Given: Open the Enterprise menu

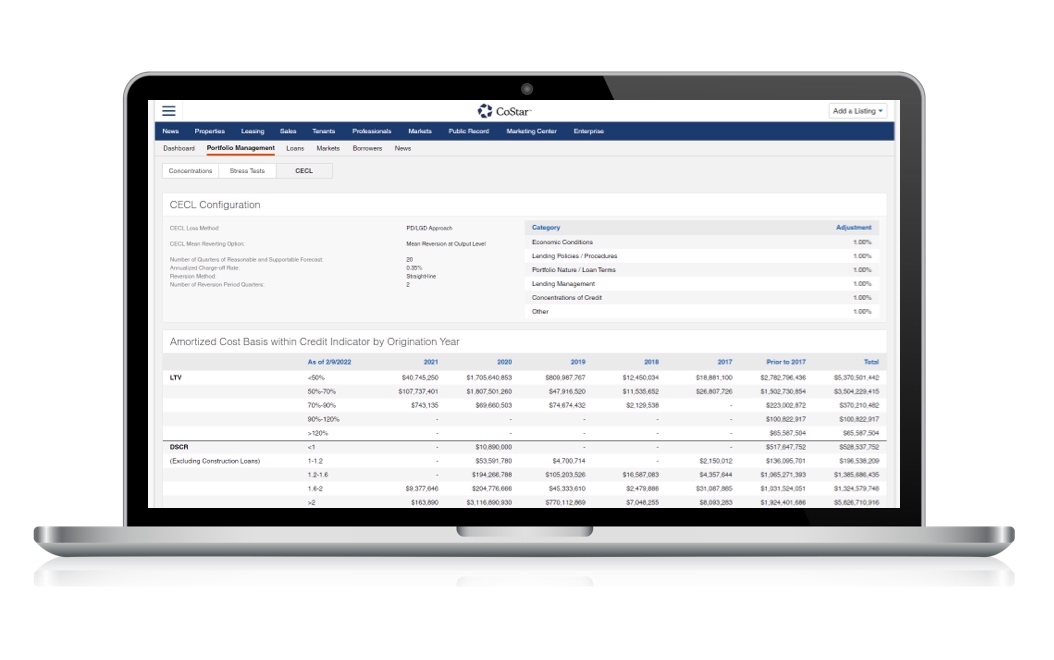Looking at the screenshot, I should tap(589, 131).
